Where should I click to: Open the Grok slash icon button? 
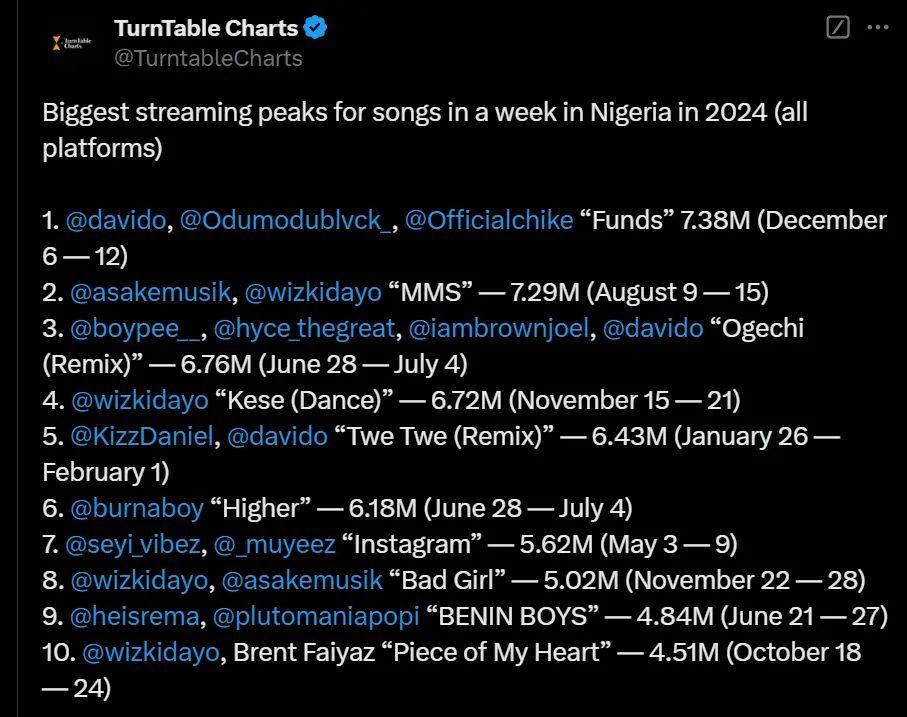(x=838, y=28)
